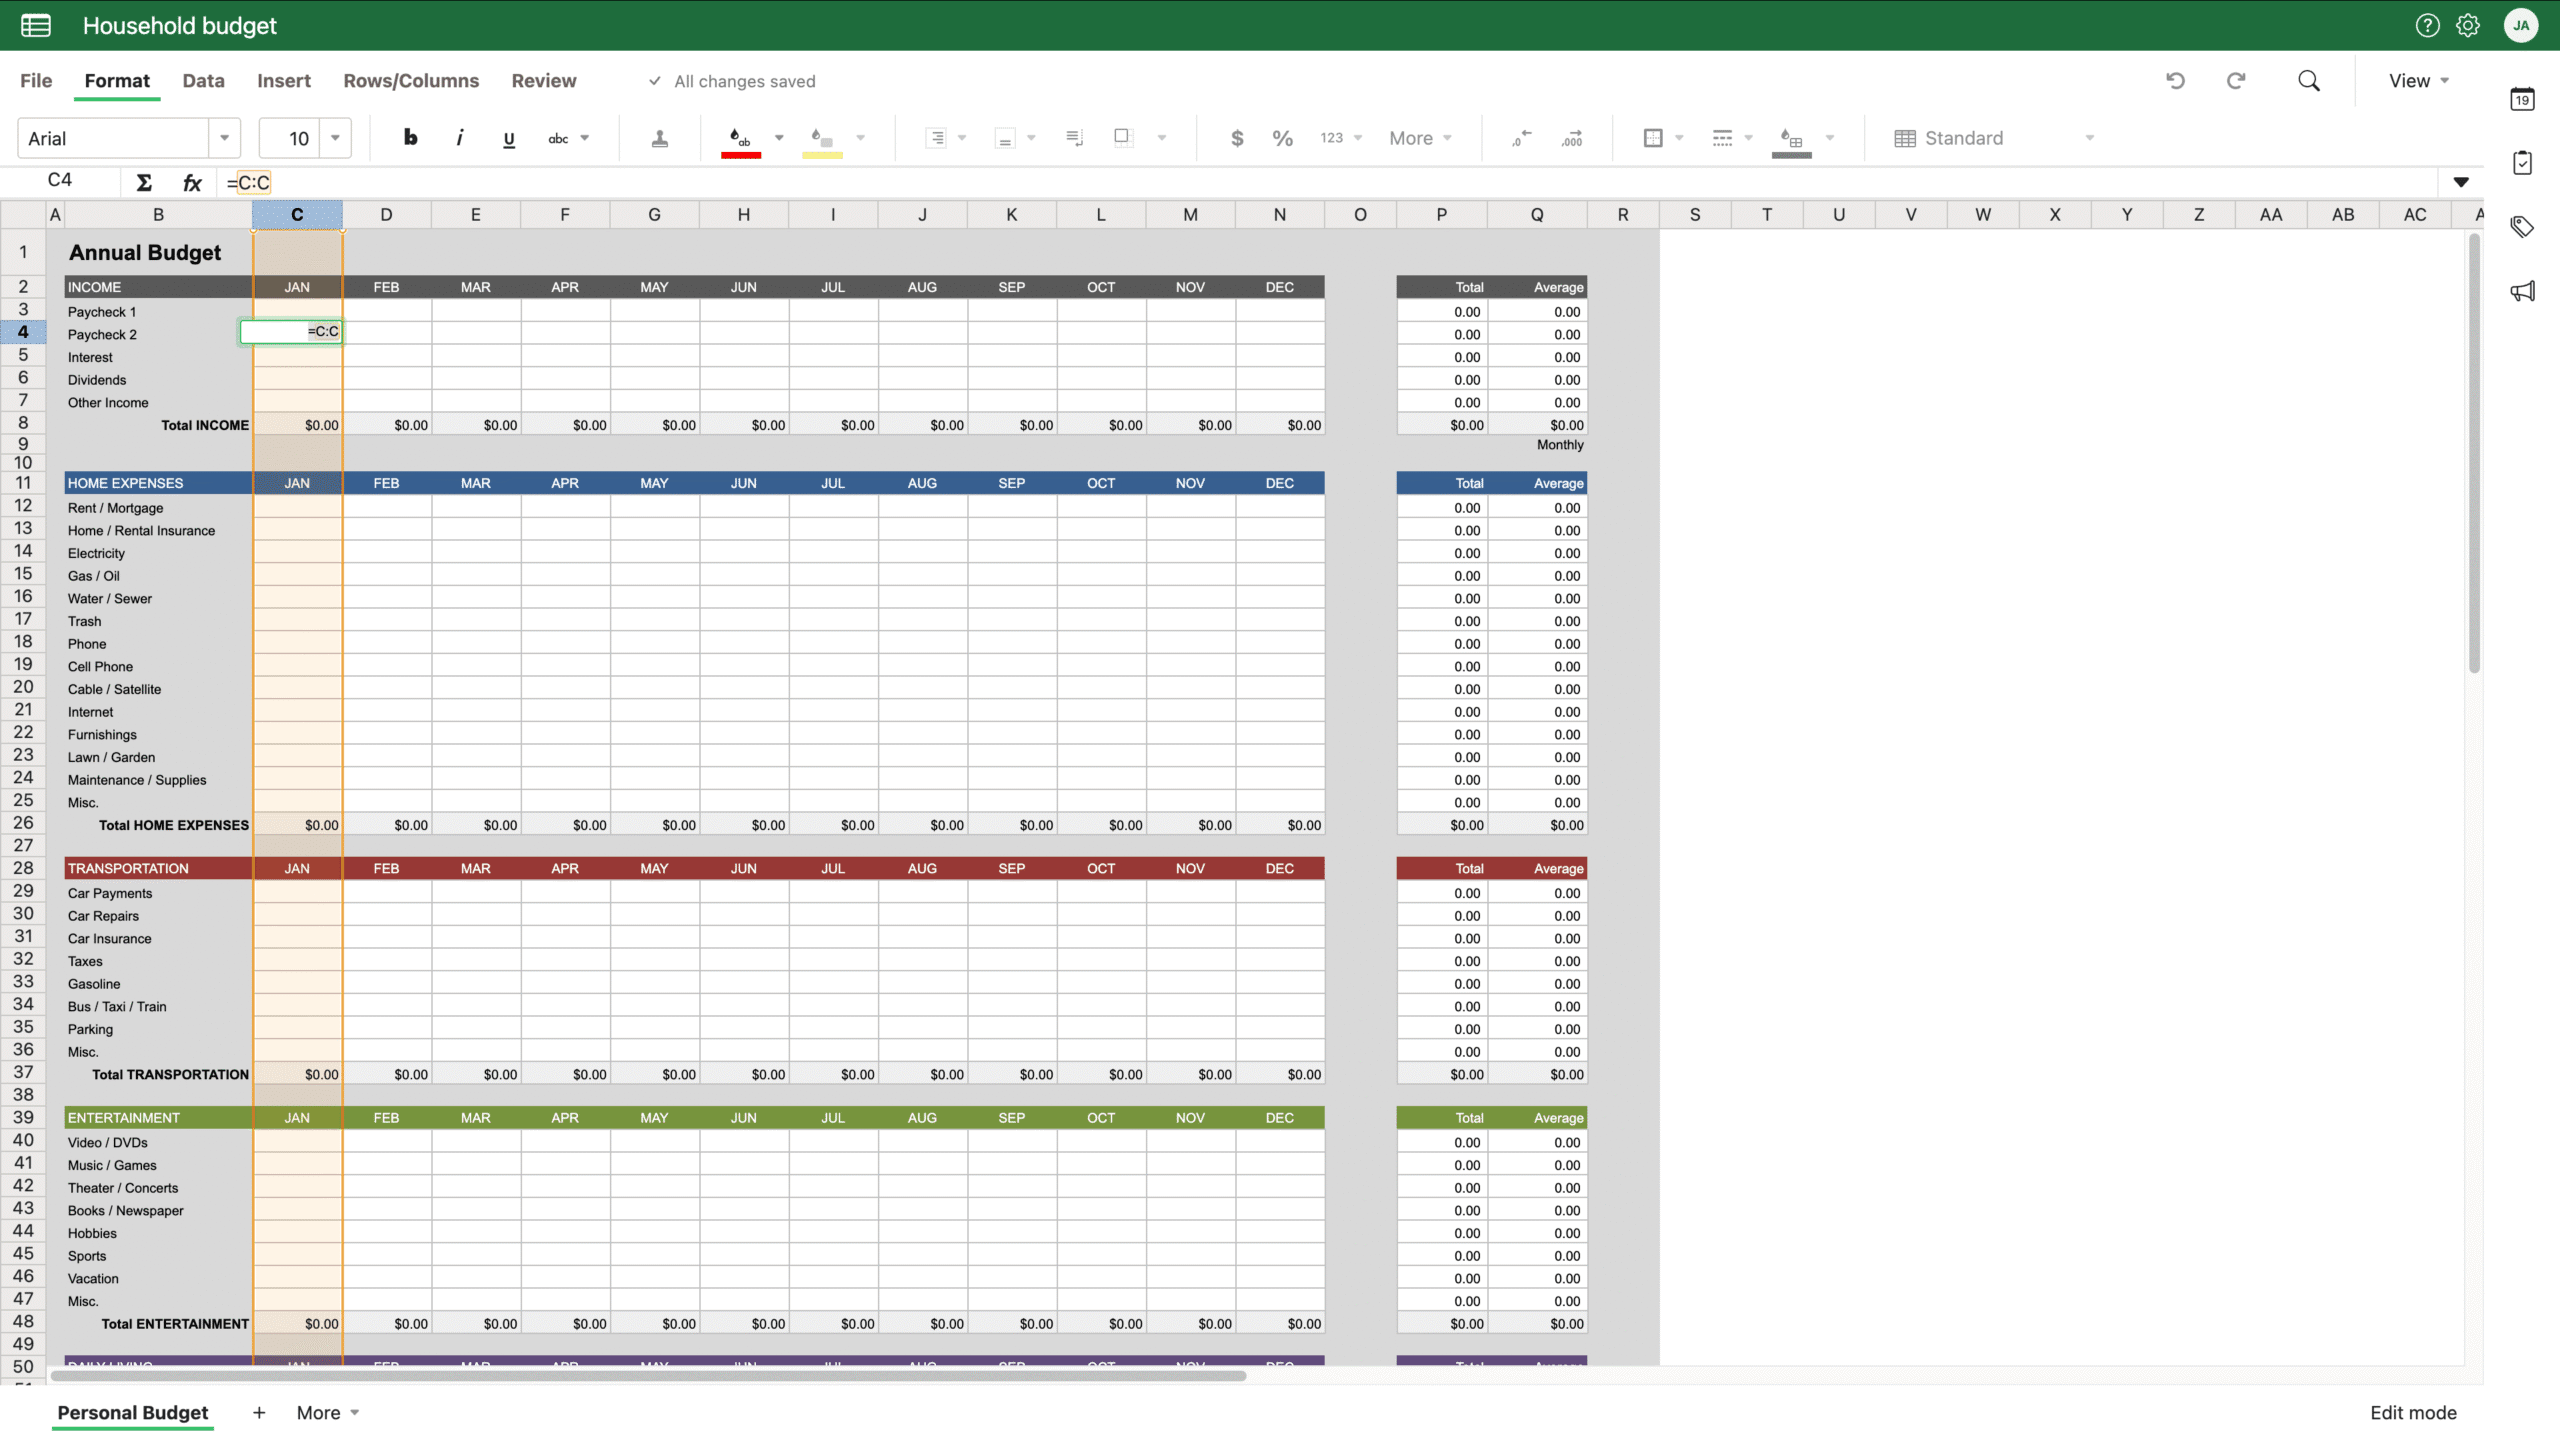Toggle underline formatting
This screenshot has width=2560, height=1440.
click(x=509, y=139)
